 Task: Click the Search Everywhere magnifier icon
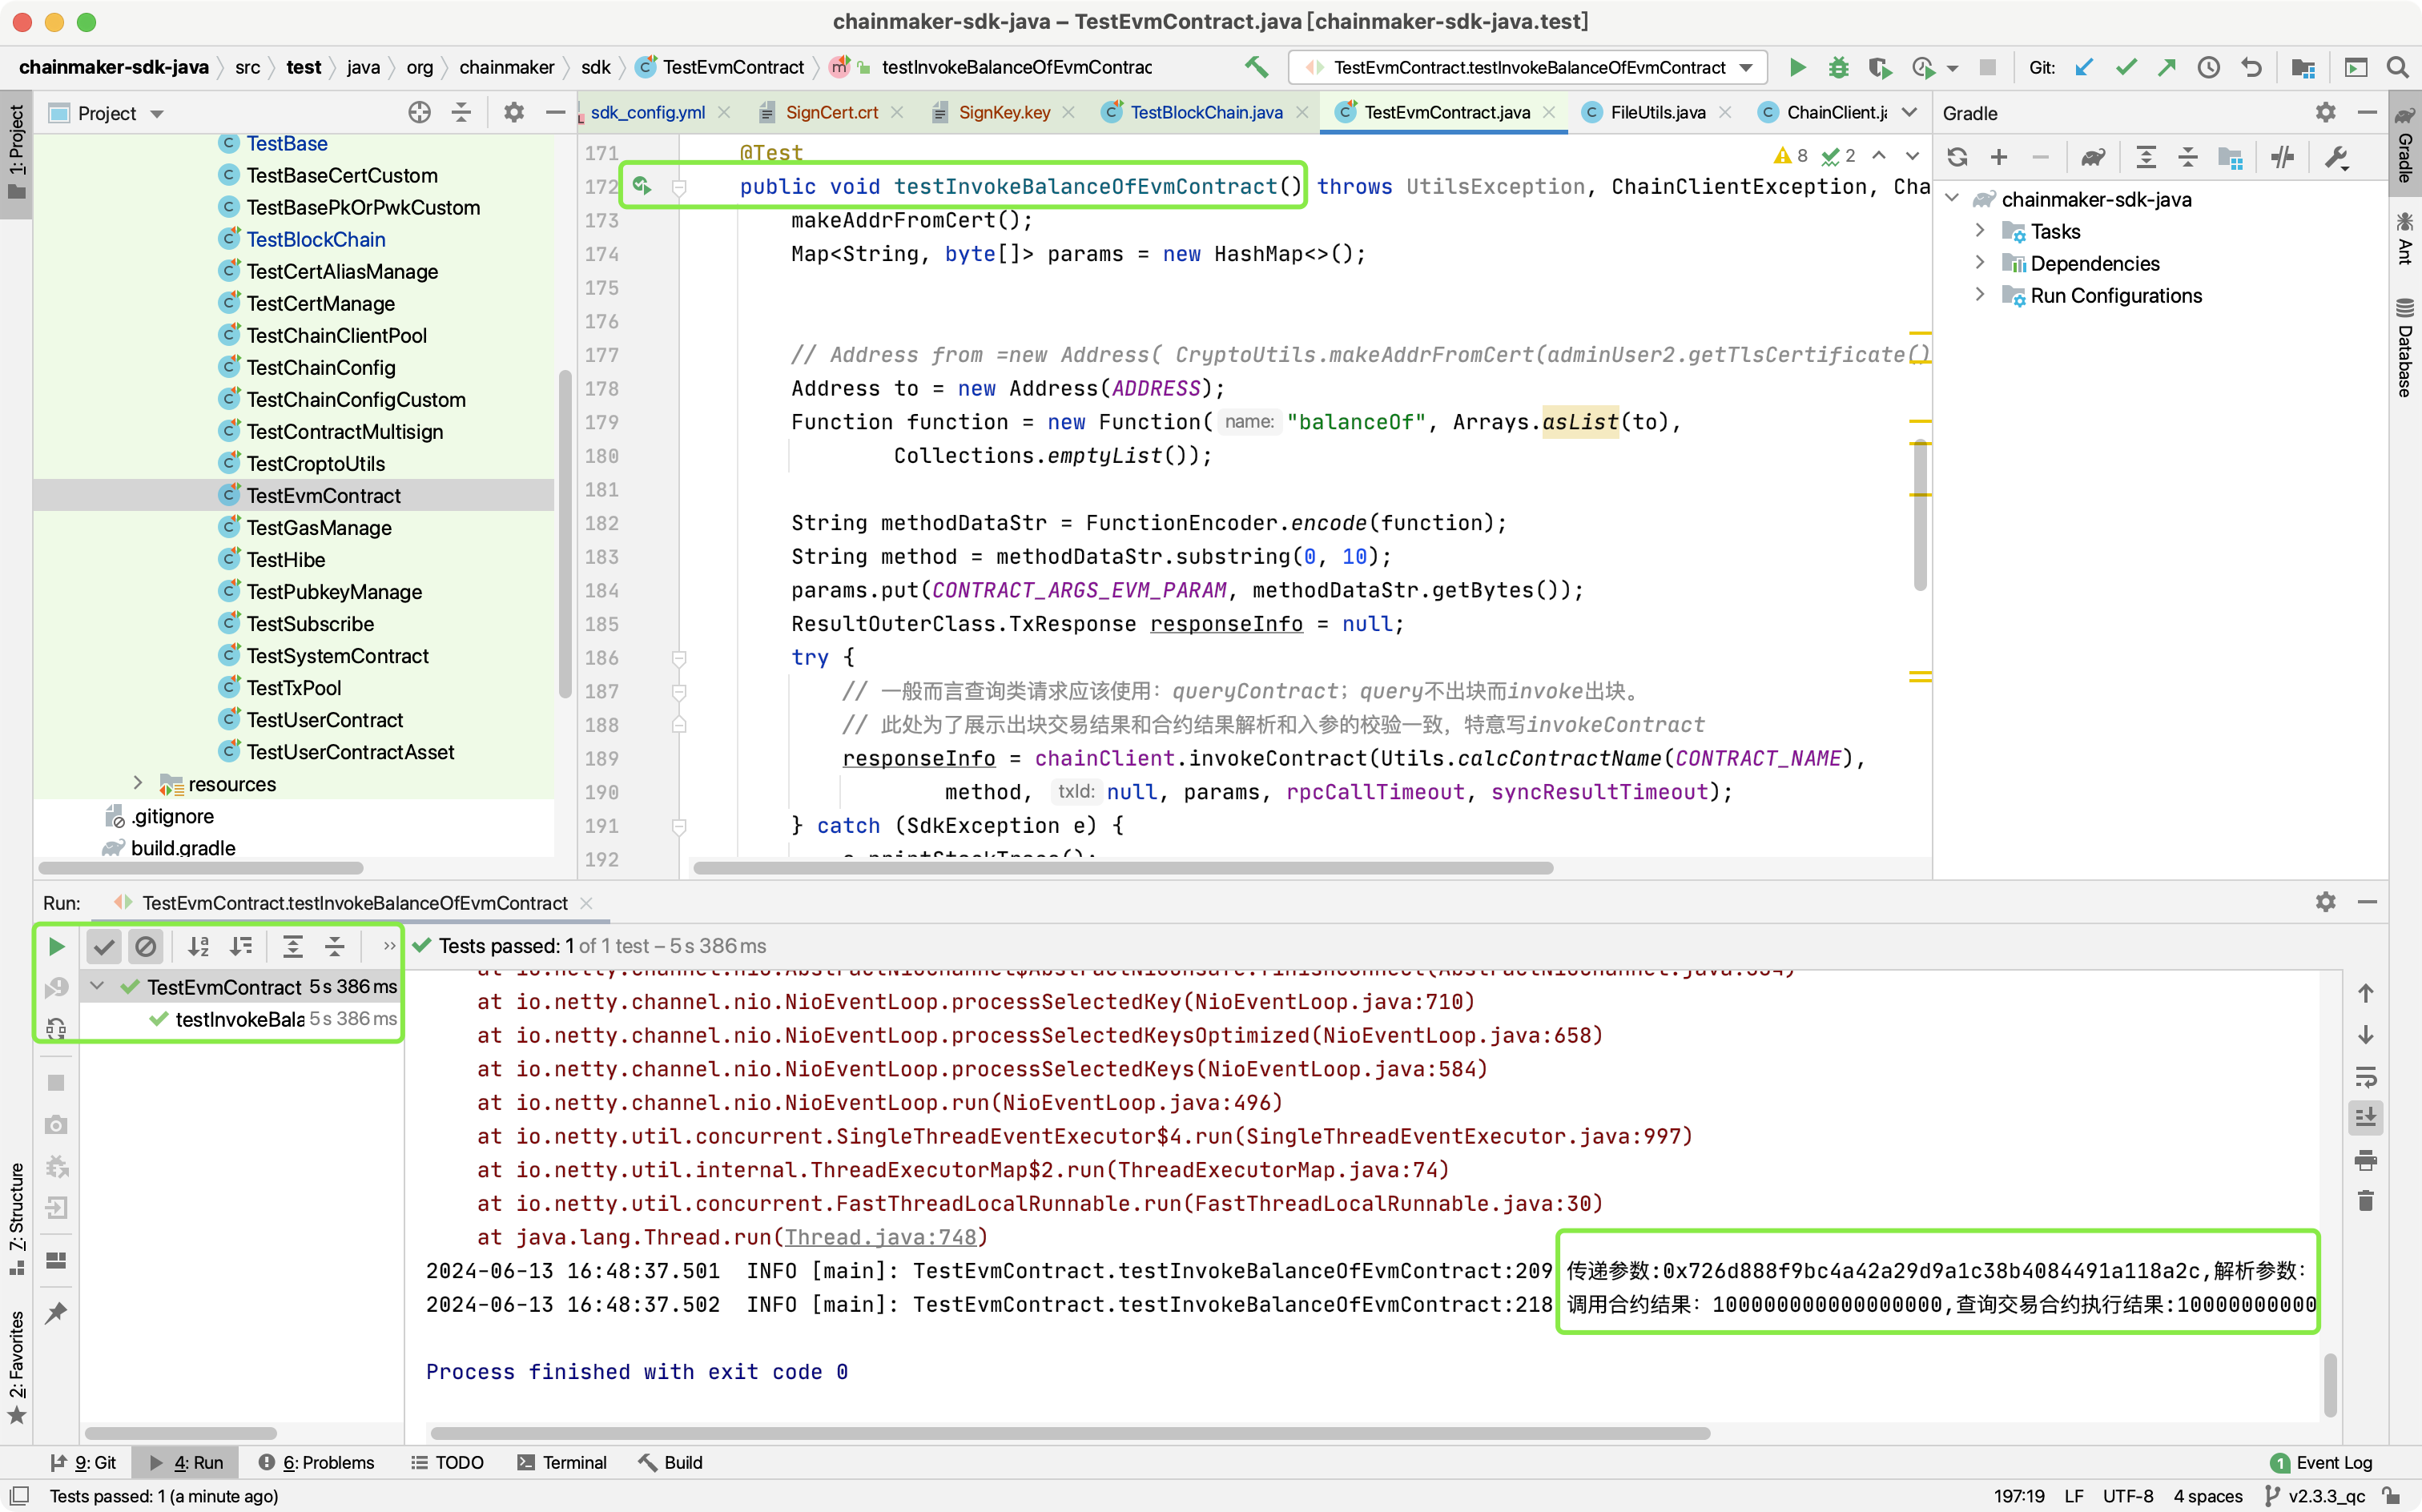coord(2397,67)
